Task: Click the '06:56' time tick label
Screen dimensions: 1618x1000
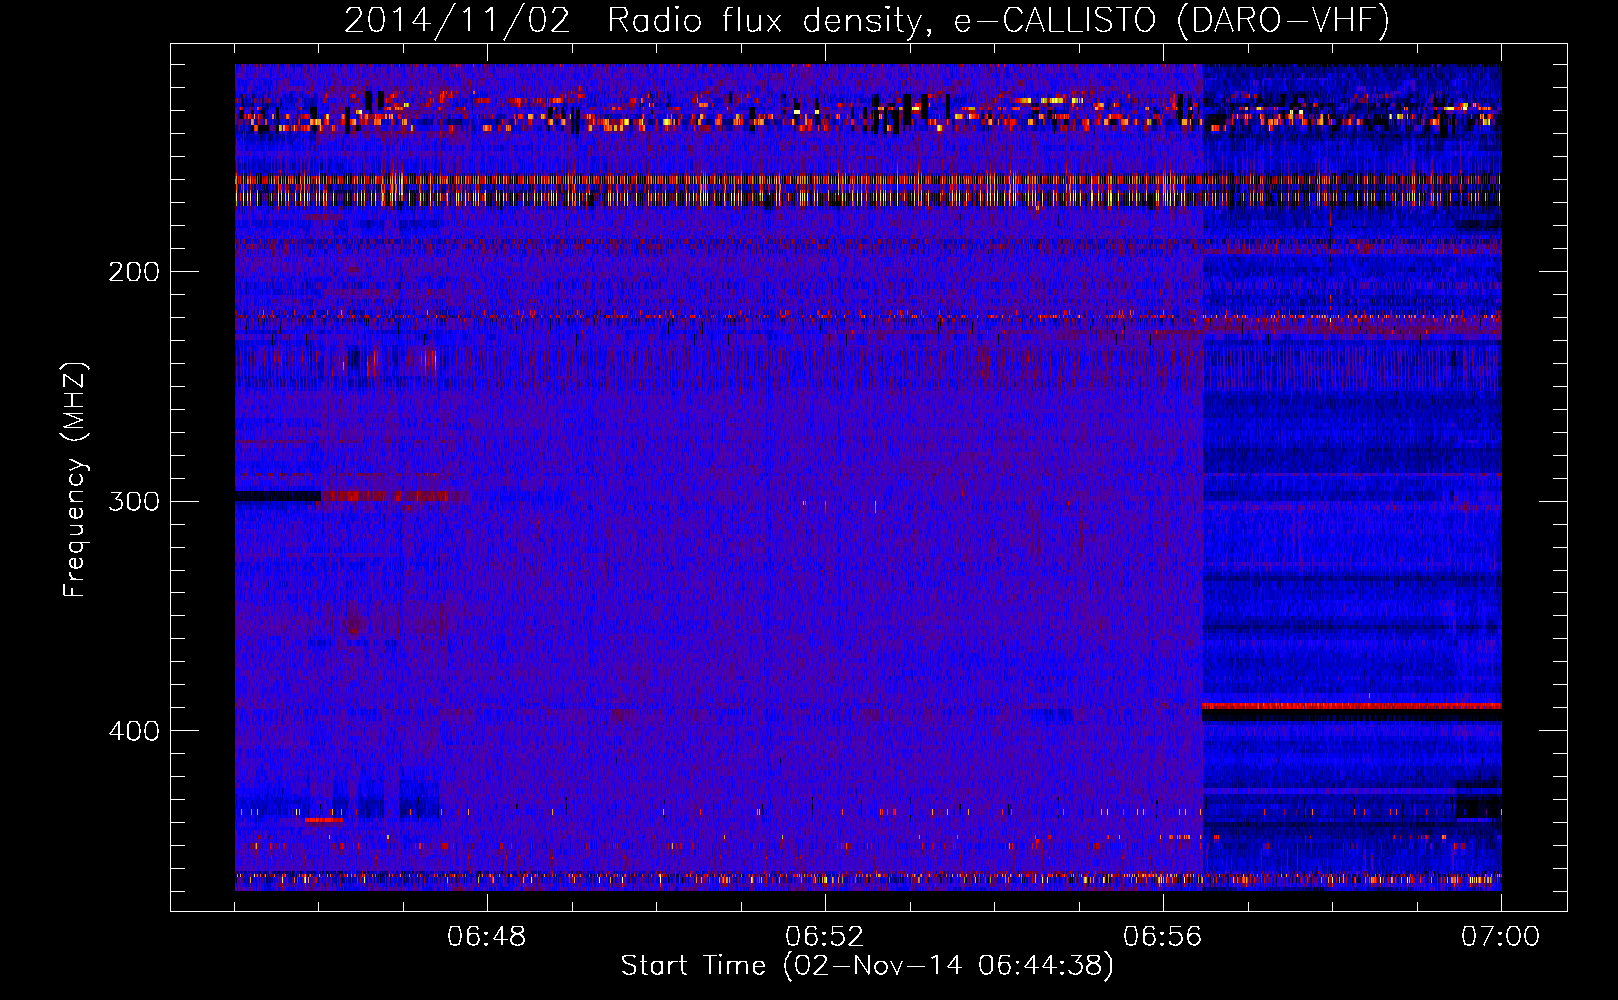Action: coord(1163,937)
